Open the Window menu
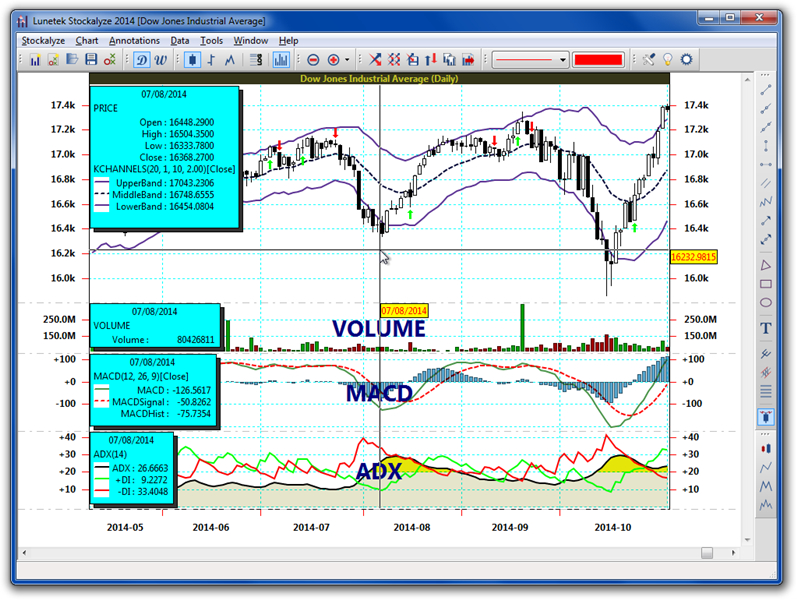 (251, 41)
